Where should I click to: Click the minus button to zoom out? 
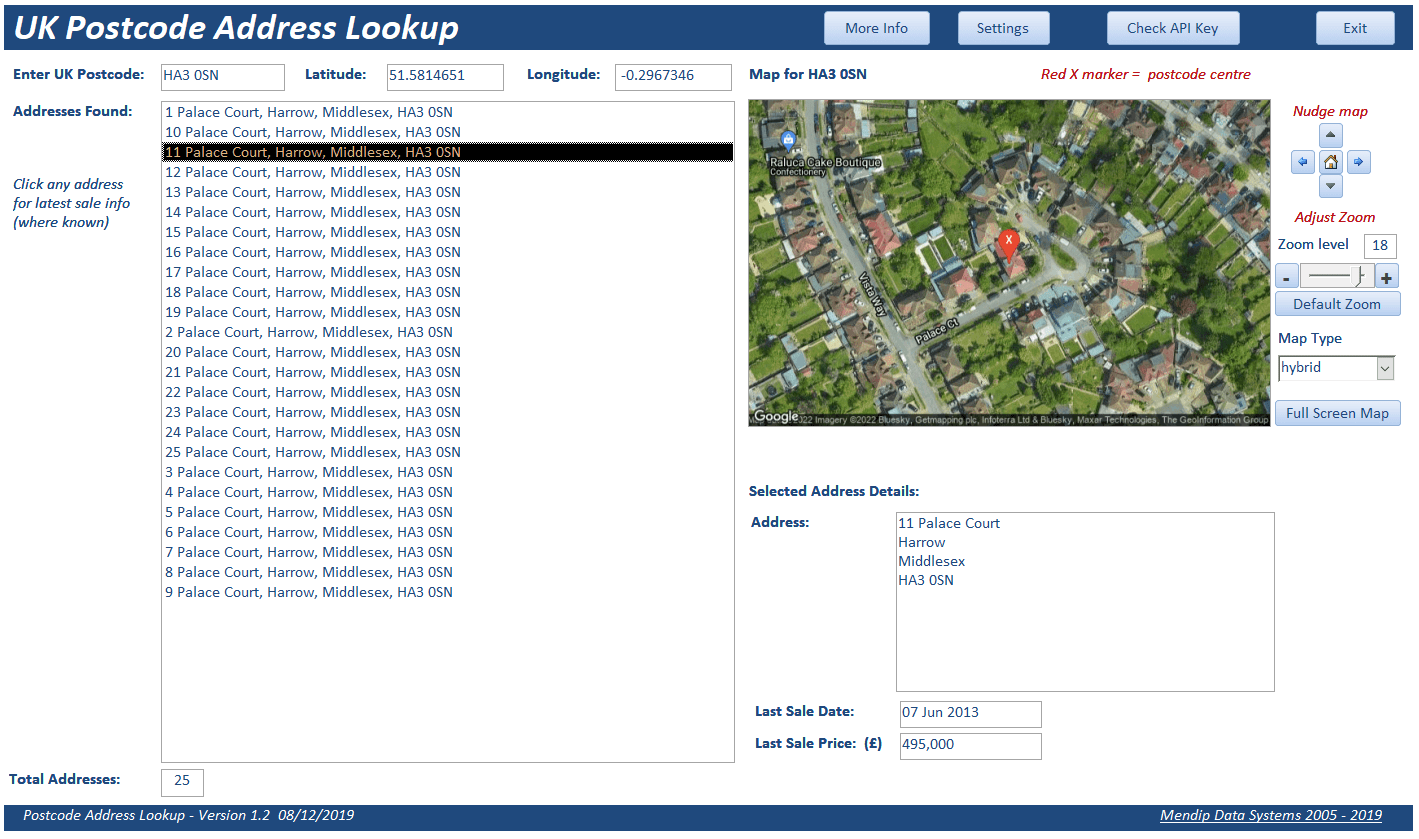[x=1287, y=276]
